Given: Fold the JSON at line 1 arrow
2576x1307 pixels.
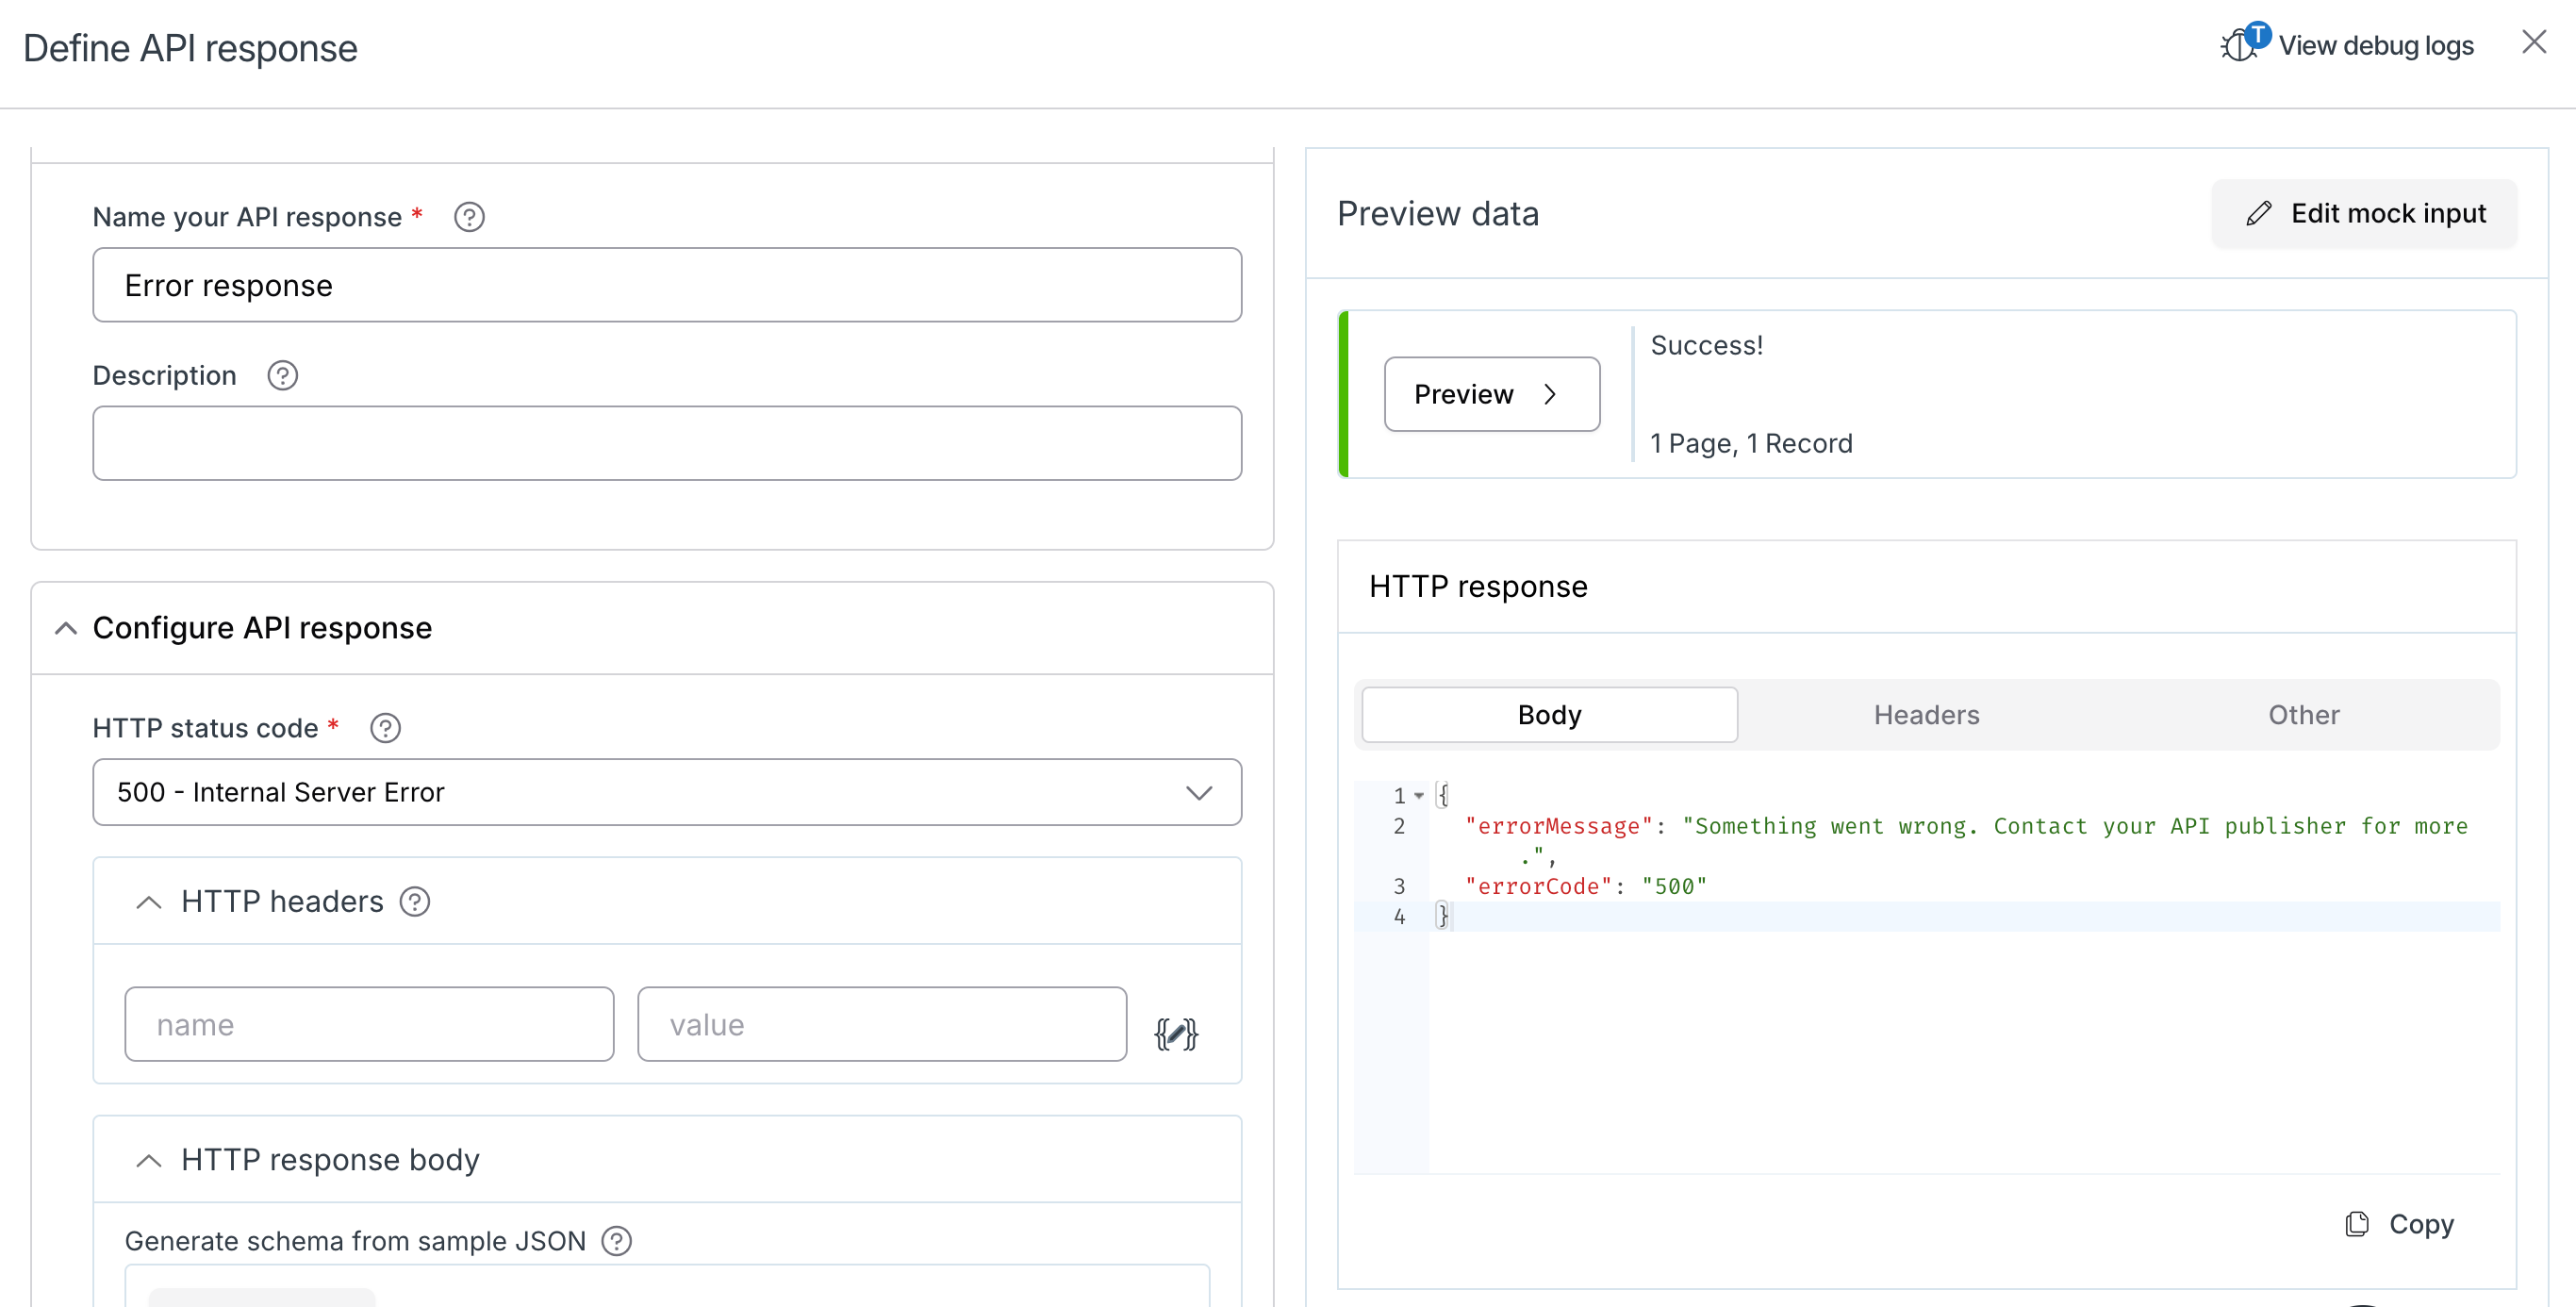Looking at the screenshot, I should (1419, 796).
